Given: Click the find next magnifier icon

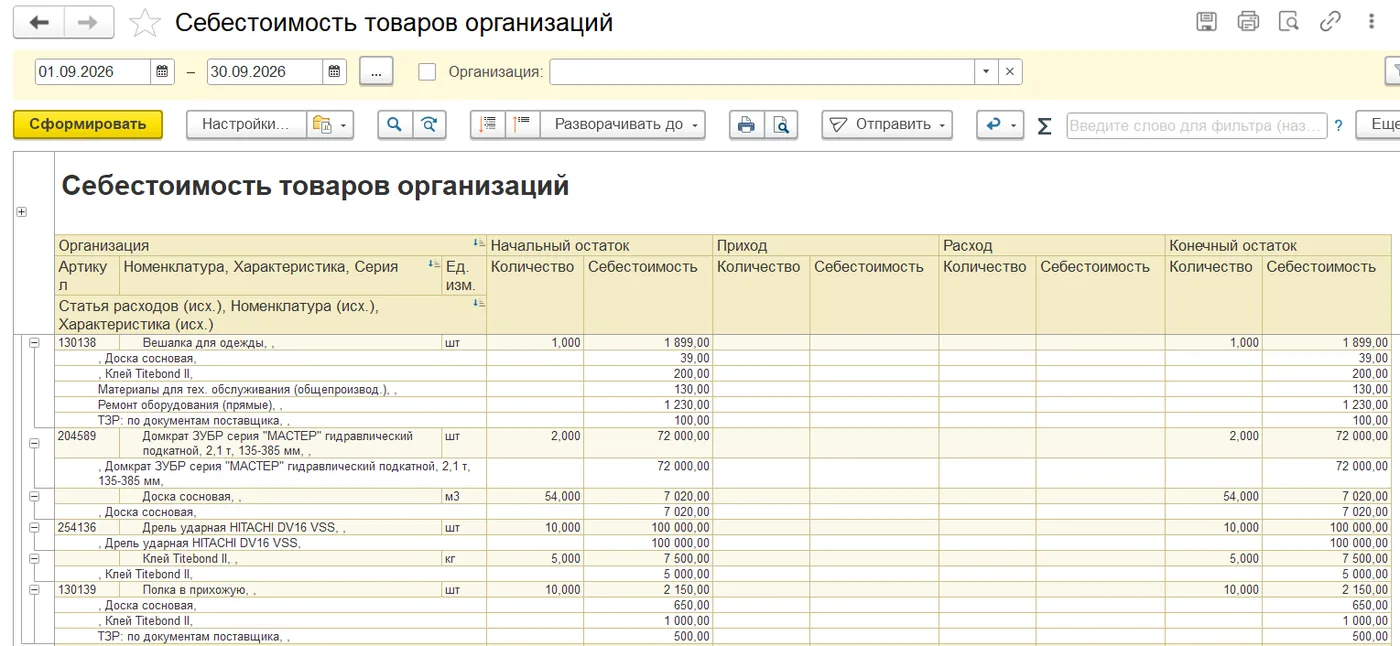Looking at the screenshot, I should pos(429,124).
